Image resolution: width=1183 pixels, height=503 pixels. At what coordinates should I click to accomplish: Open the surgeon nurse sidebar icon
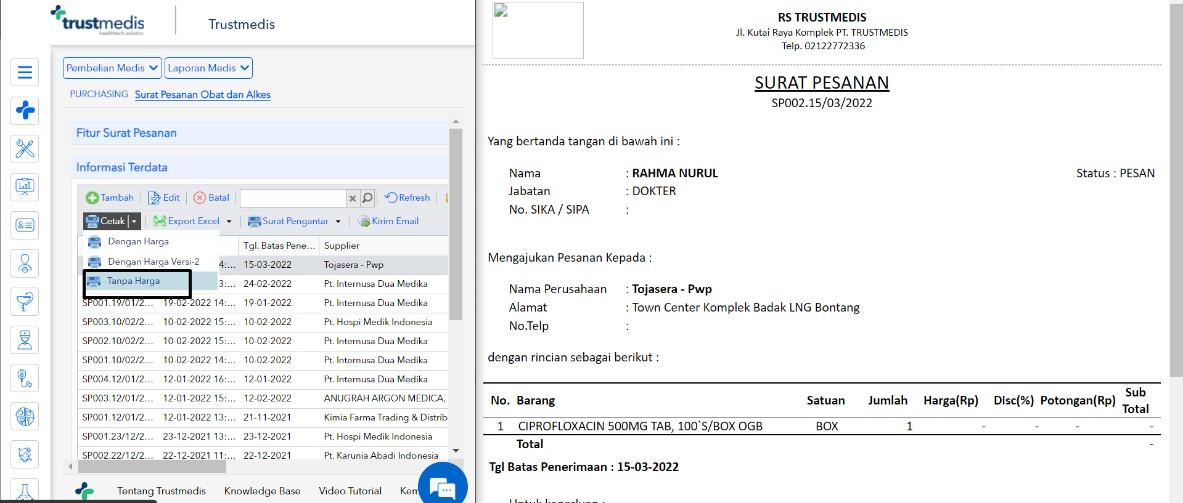25,340
